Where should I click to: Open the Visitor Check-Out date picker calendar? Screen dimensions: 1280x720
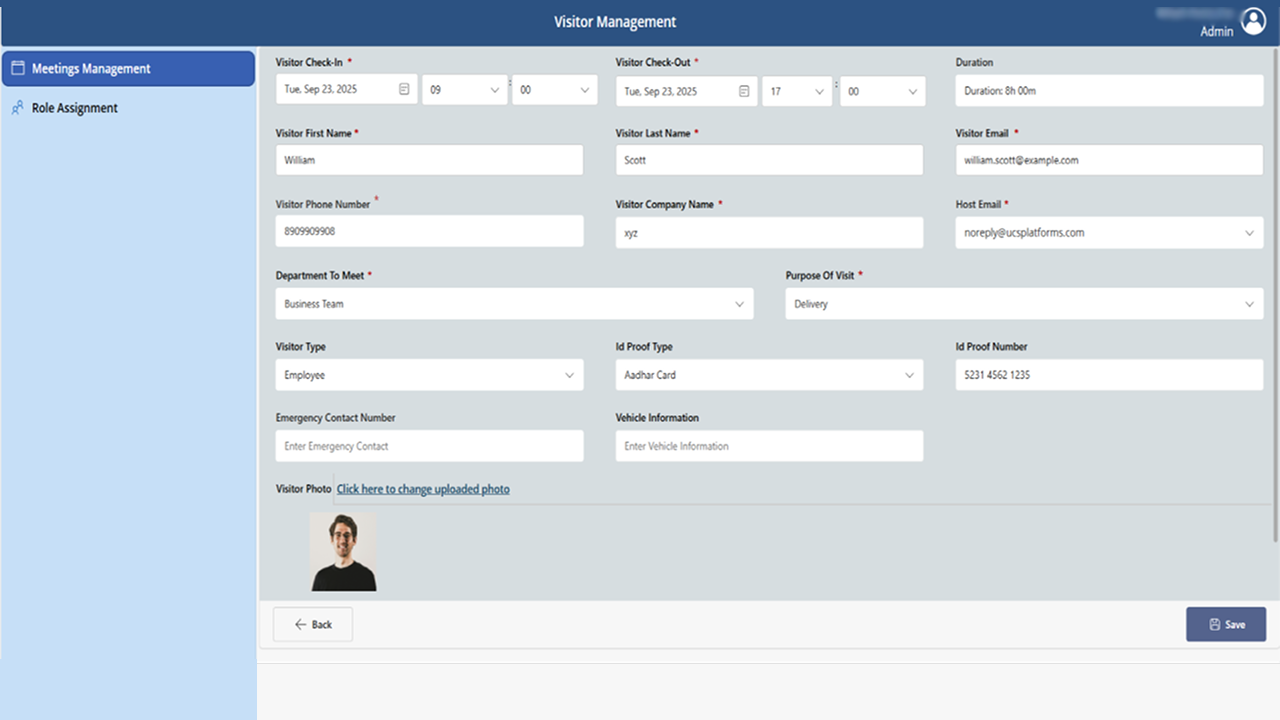[744, 90]
